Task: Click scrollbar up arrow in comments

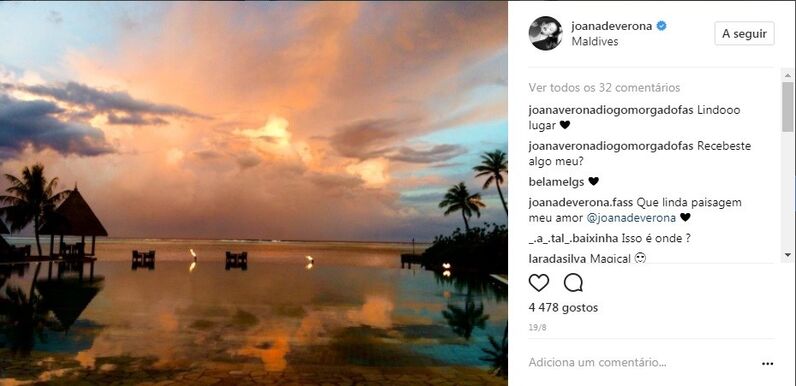Action: click(x=787, y=76)
